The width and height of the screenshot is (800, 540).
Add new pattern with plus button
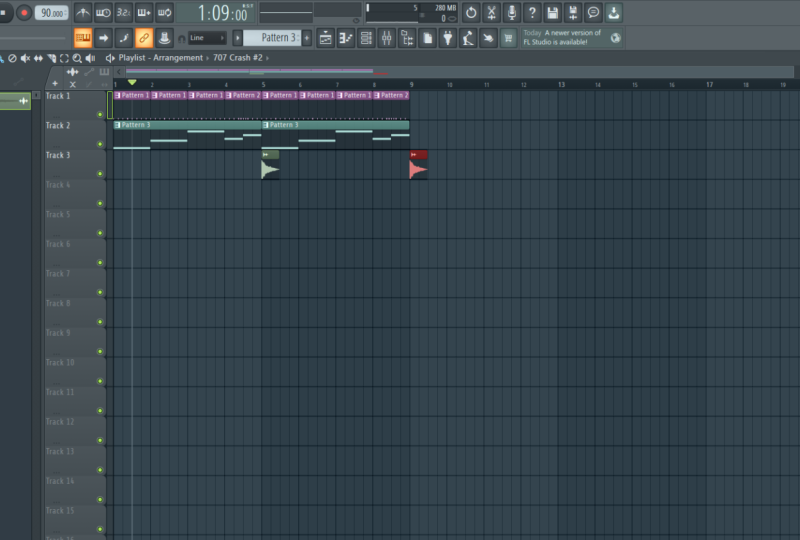[307, 38]
